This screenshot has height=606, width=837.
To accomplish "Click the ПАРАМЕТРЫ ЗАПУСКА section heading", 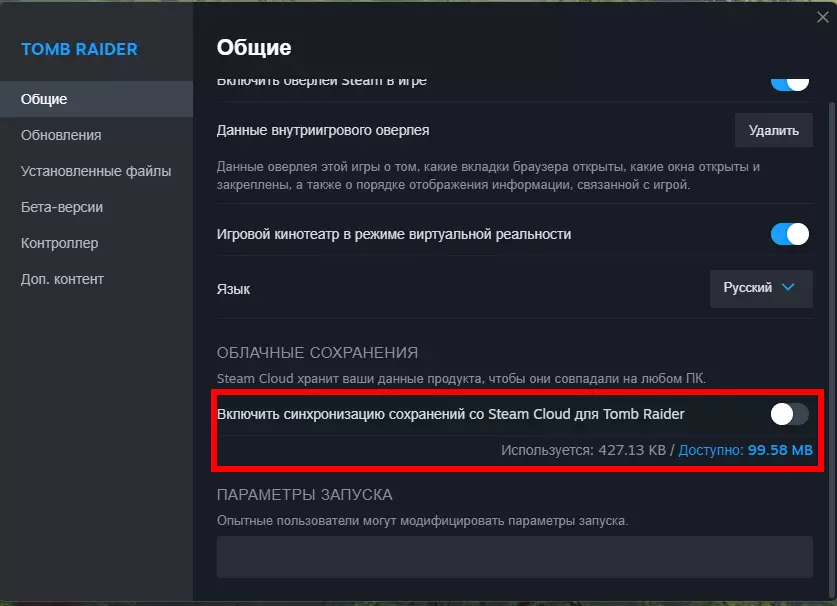I will tap(304, 495).
